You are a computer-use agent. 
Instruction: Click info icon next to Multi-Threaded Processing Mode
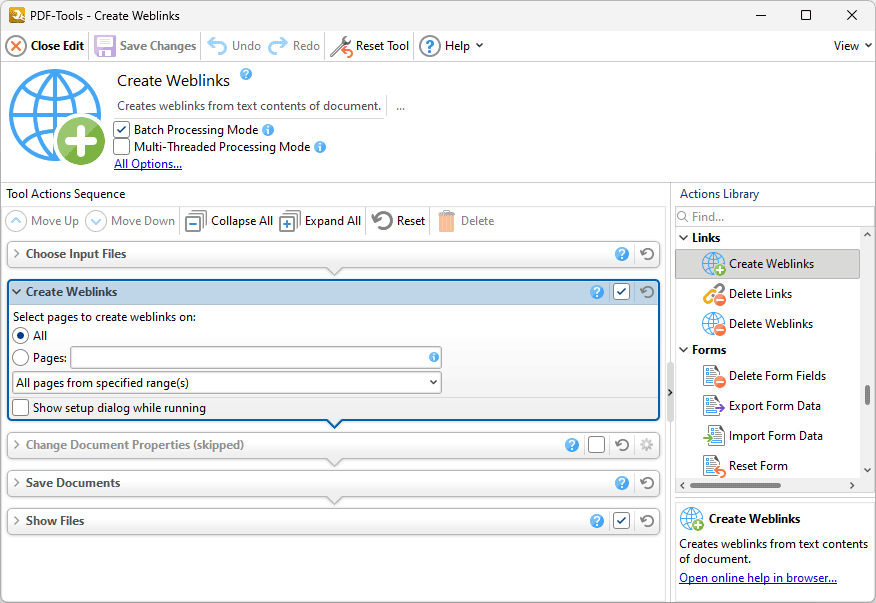click(320, 147)
